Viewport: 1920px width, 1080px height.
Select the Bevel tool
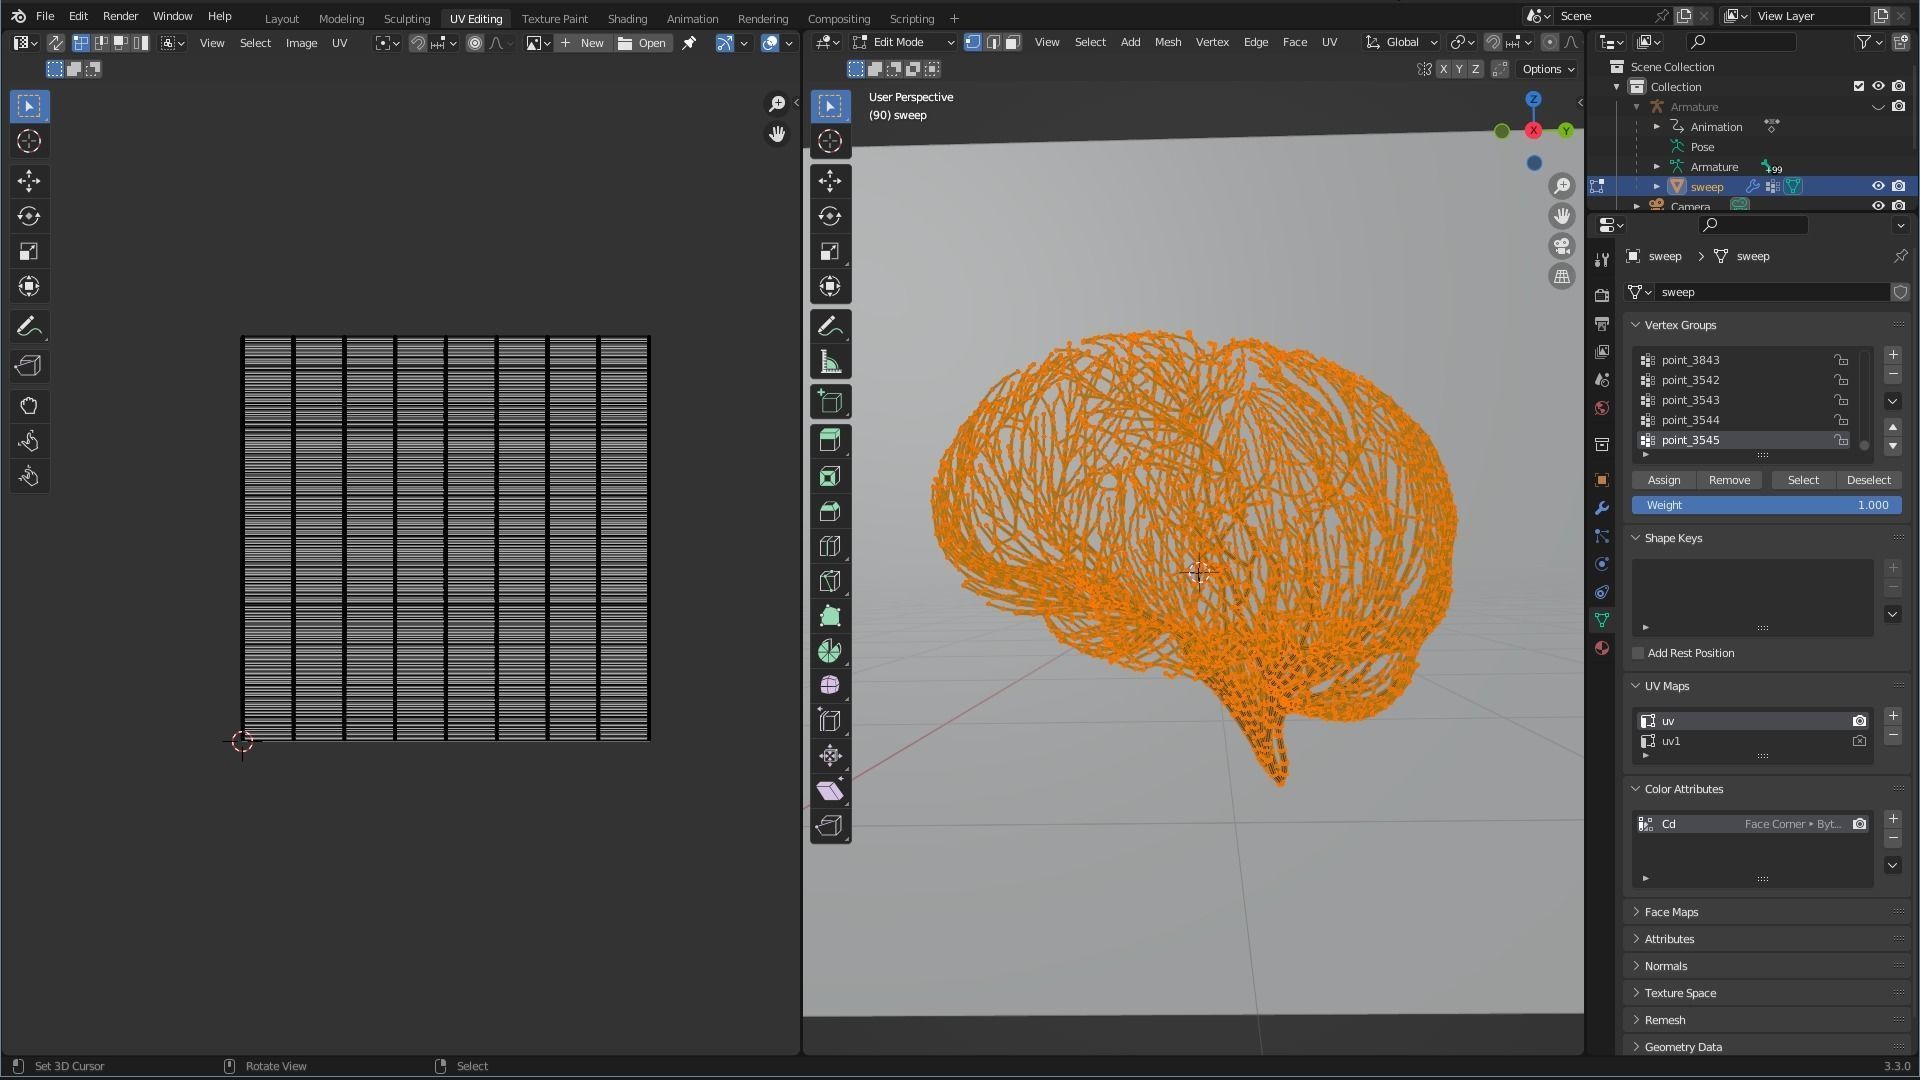830,512
